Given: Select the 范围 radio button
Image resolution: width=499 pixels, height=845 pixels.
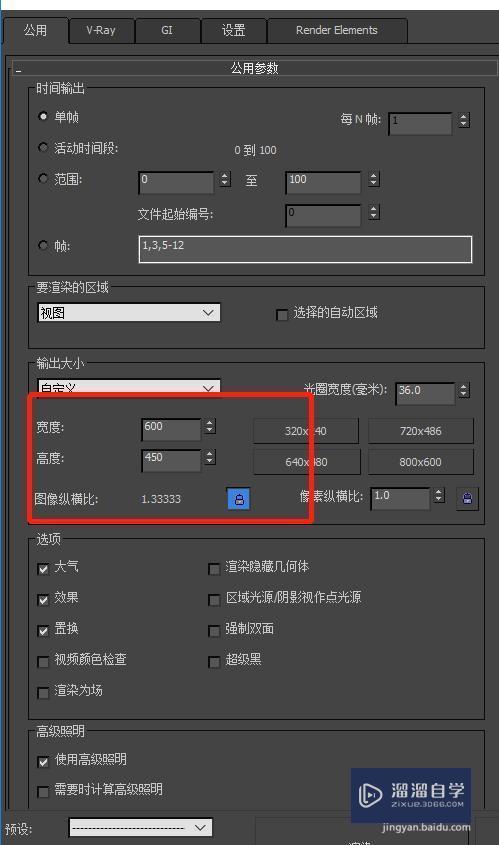Looking at the screenshot, I should point(43,178).
